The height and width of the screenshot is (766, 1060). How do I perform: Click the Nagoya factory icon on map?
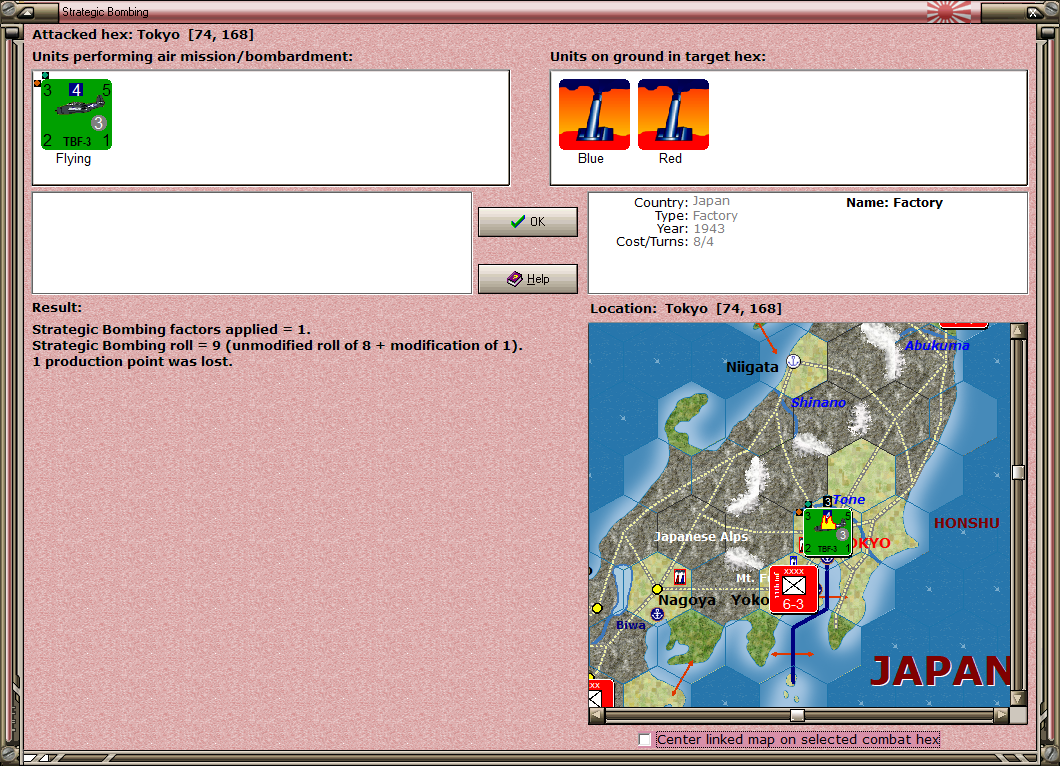point(679,577)
